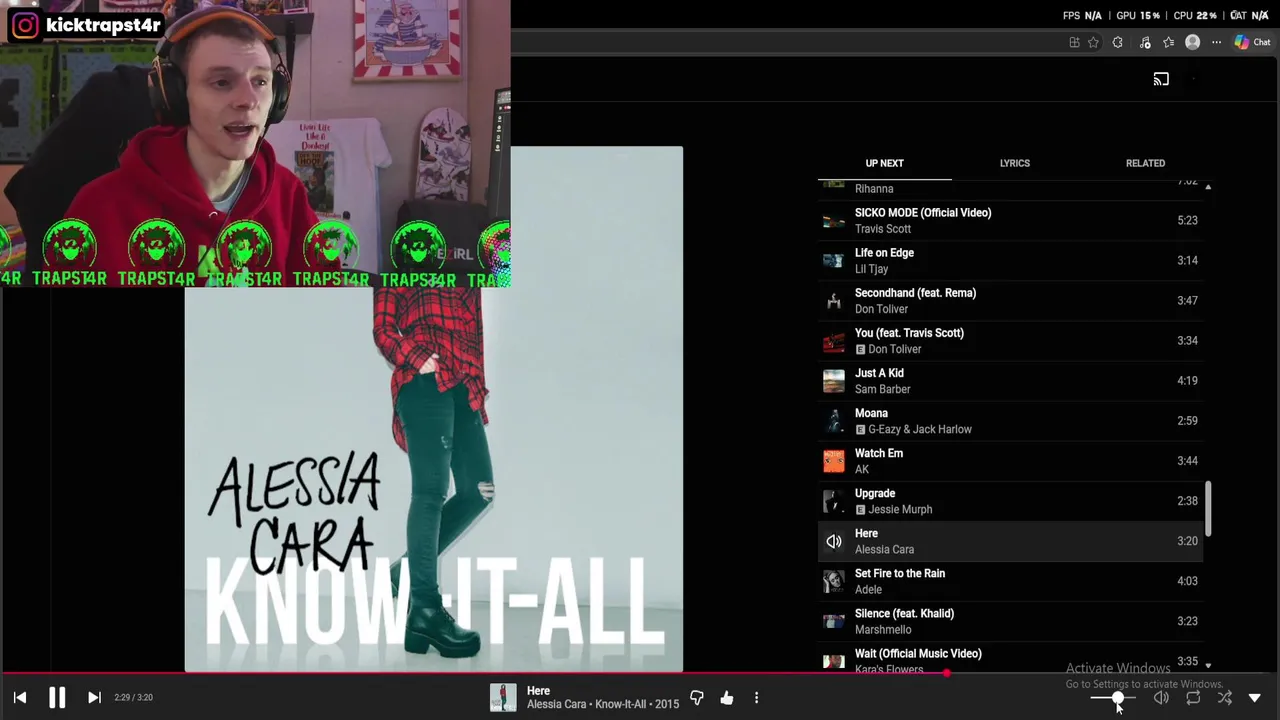Adjust the volume slider knob
Viewport: 1280px width, 720px height.
(x=1117, y=698)
